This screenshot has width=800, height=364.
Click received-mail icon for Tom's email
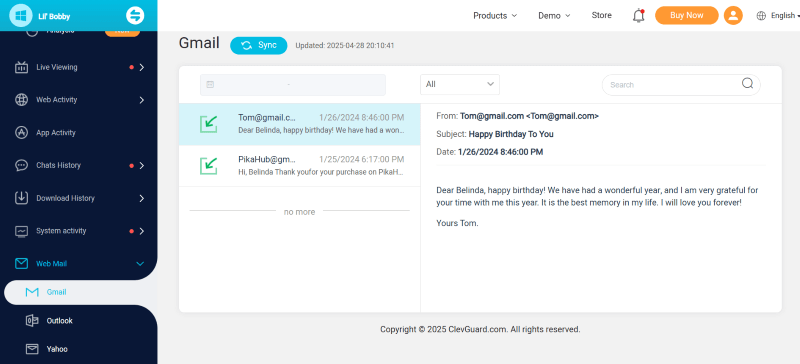point(209,124)
